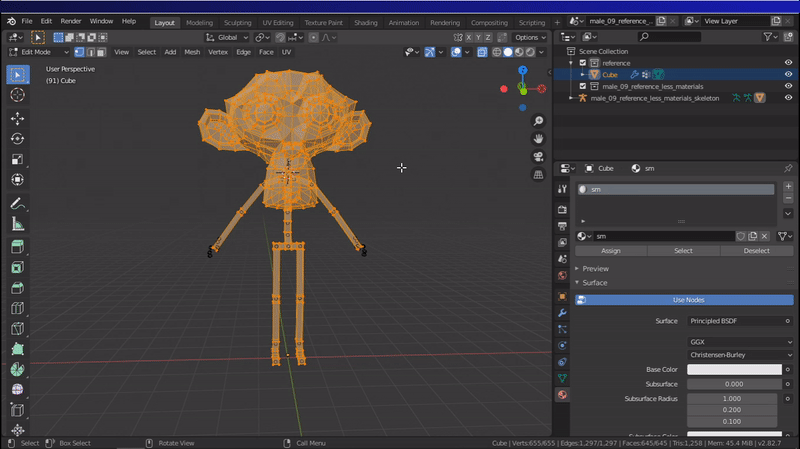Open the GGX distribution dropdown

point(734,341)
